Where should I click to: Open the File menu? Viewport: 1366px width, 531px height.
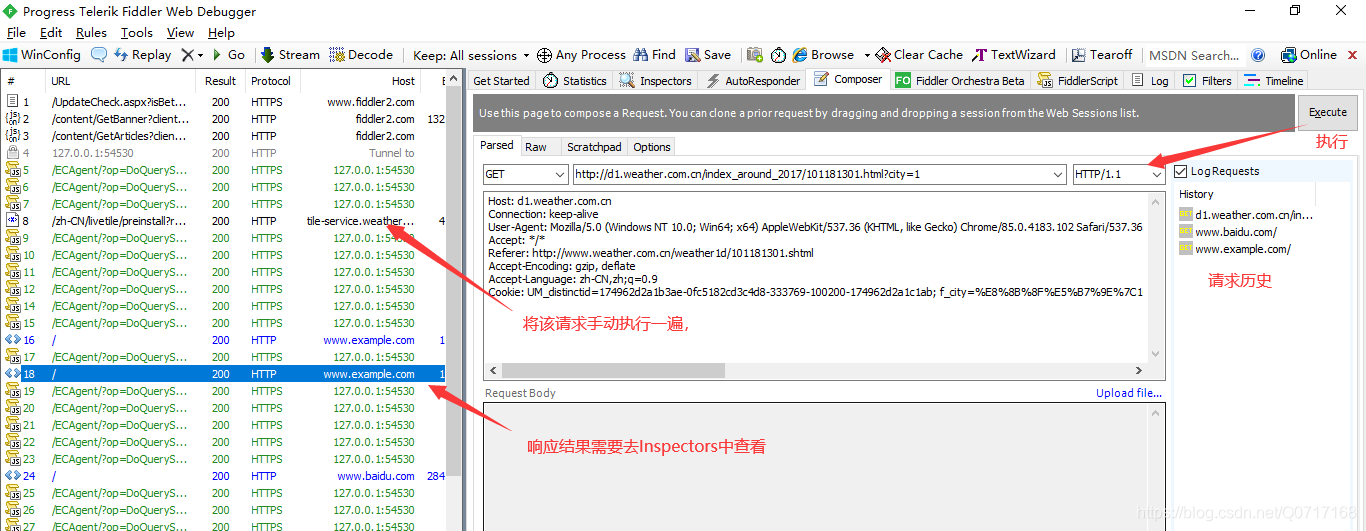[16, 33]
